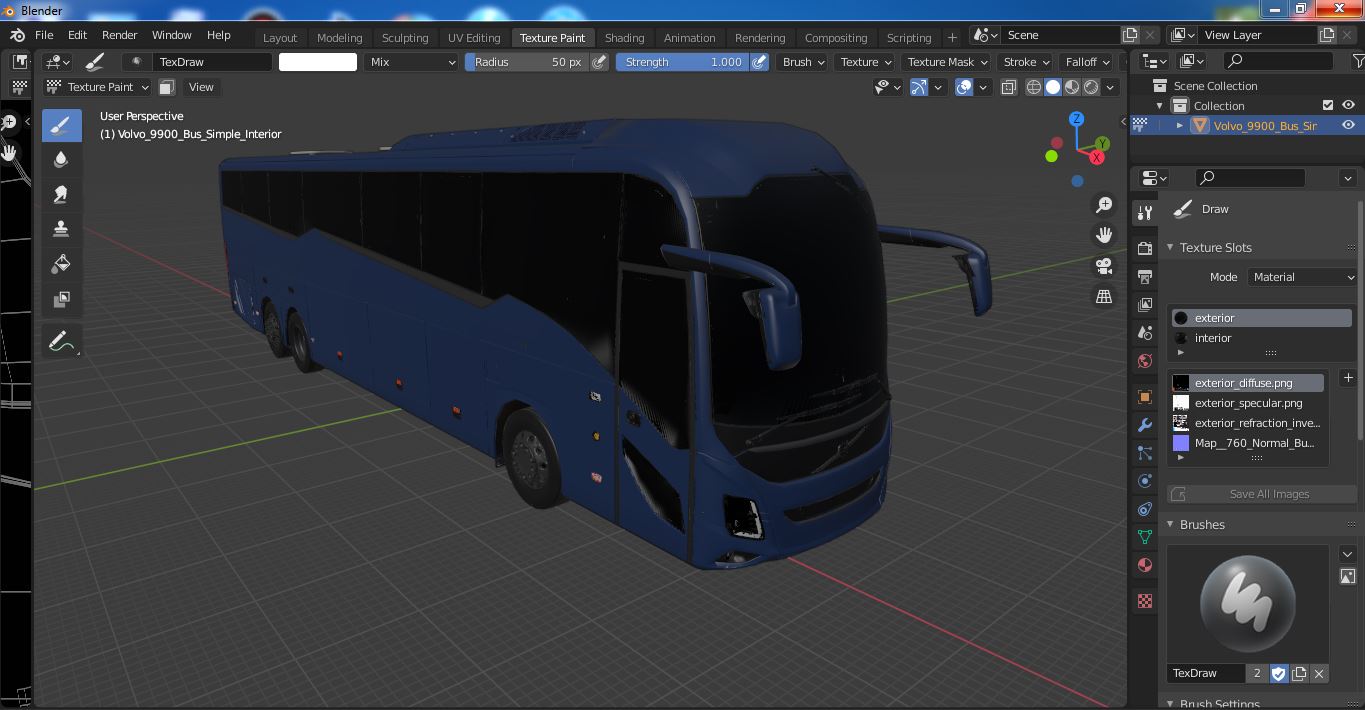
Task: Open the Edit menu
Action: [x=77, y=35]
